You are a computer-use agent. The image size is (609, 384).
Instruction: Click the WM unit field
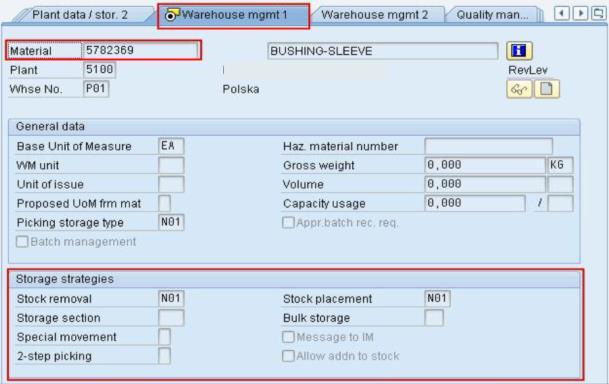coord(171,165)
